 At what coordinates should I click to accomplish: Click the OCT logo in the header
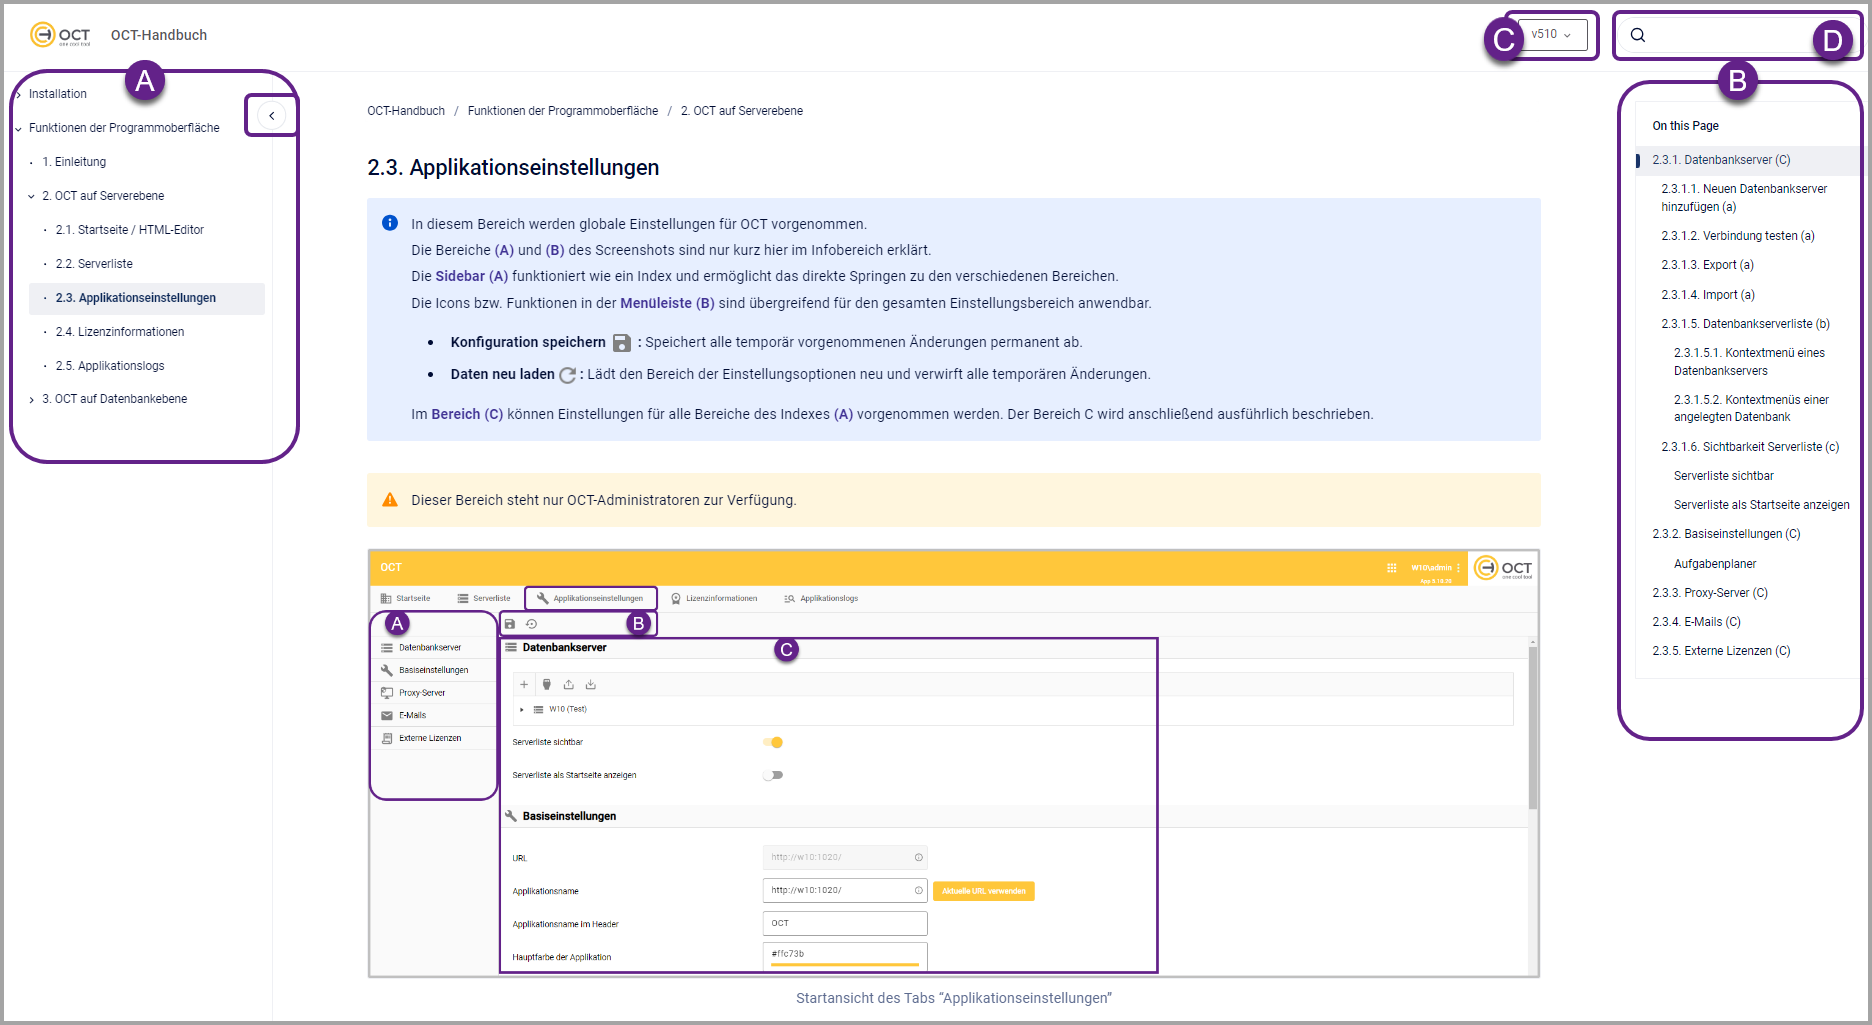coord(61,35)
